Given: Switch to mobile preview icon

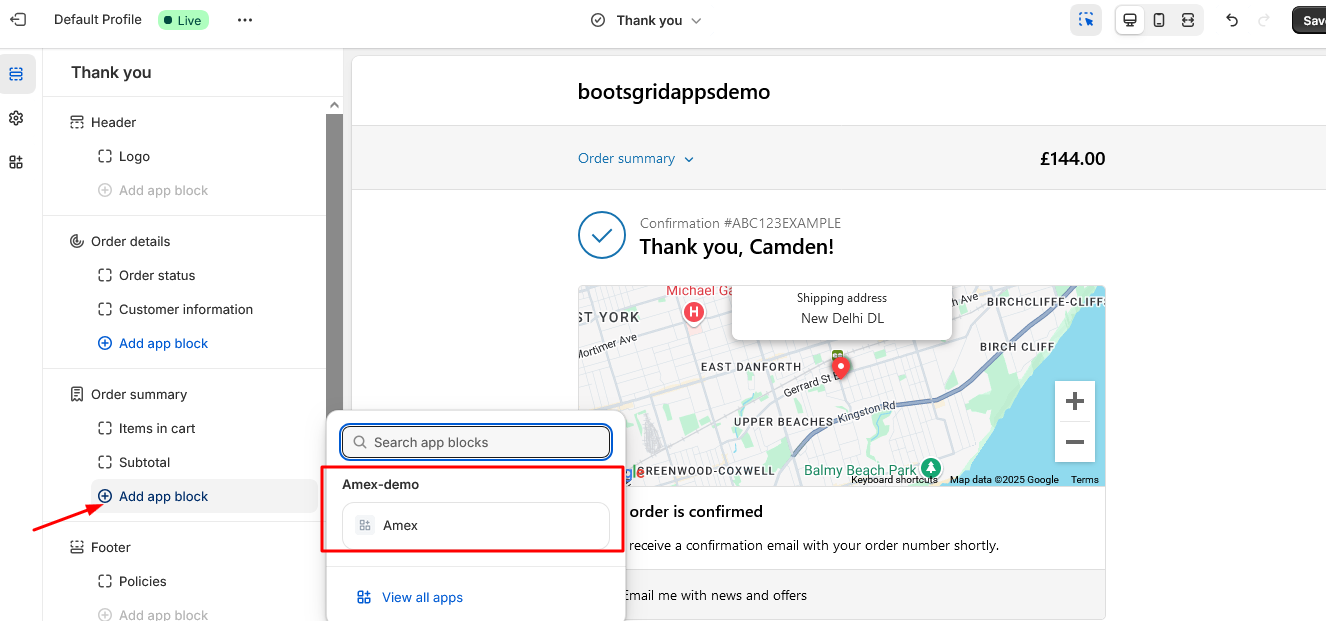Looking at the screenshot, I should pyautogui.click(x=1159, y=20).
